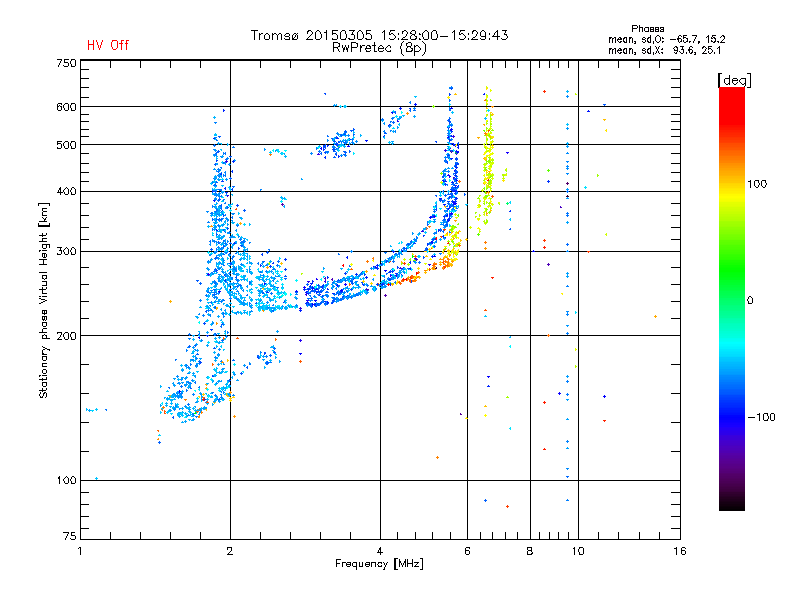Click the '2' frequency tick label

230,551
